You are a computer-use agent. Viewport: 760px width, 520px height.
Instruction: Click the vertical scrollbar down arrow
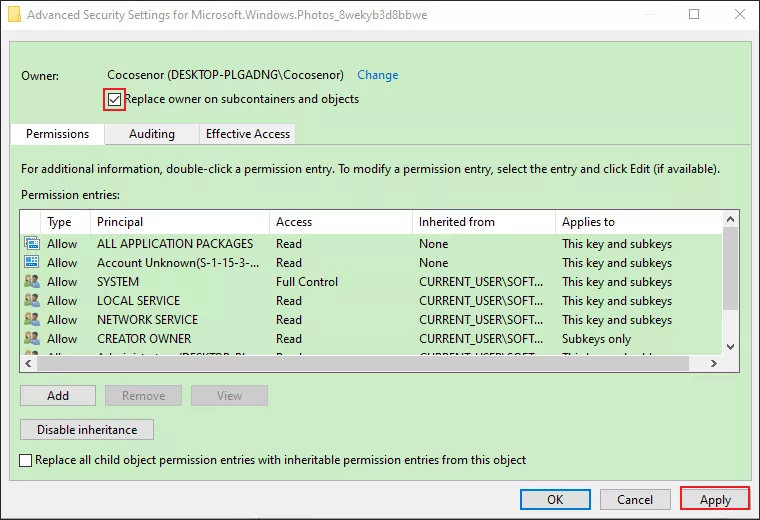730,347
